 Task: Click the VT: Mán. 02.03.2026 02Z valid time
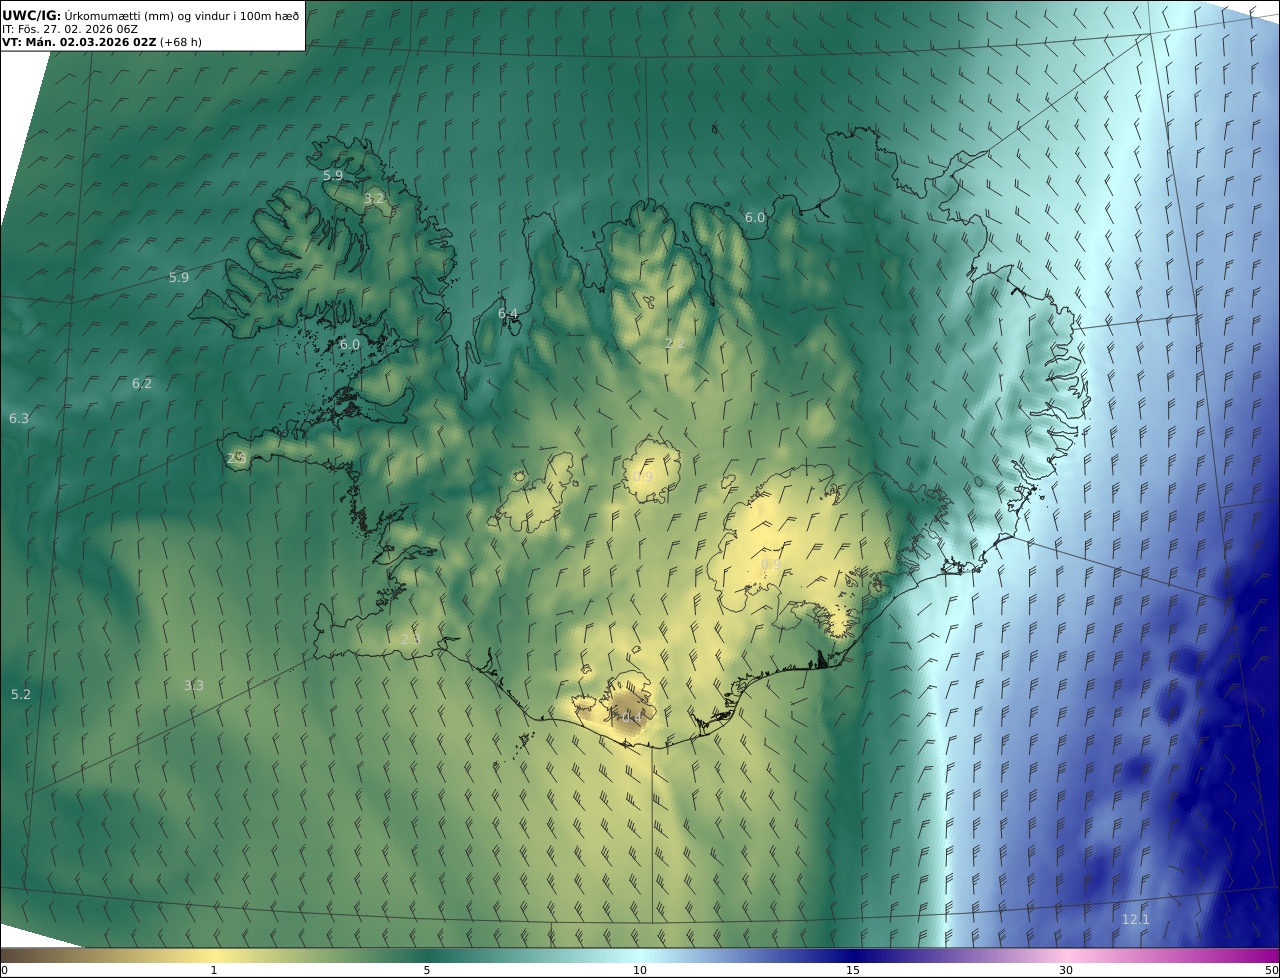[x=78, y=42]
